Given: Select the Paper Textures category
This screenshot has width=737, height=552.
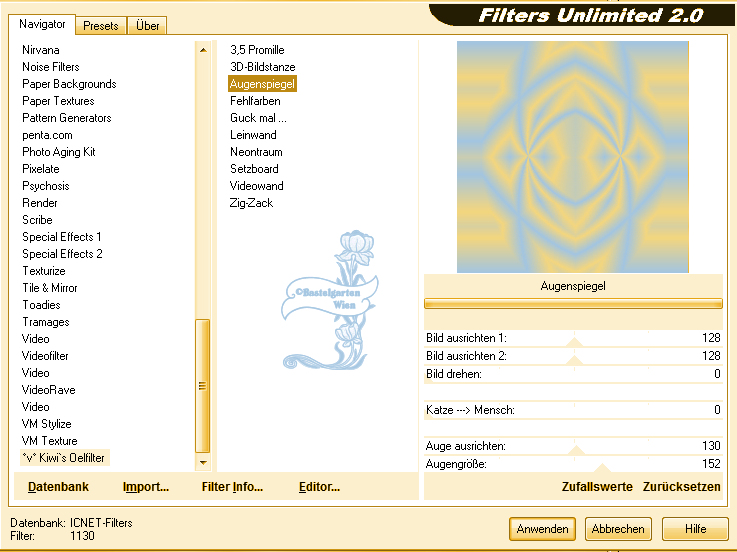Looking at the screenshot, I should pyautogui.click(x=58, y=101).
